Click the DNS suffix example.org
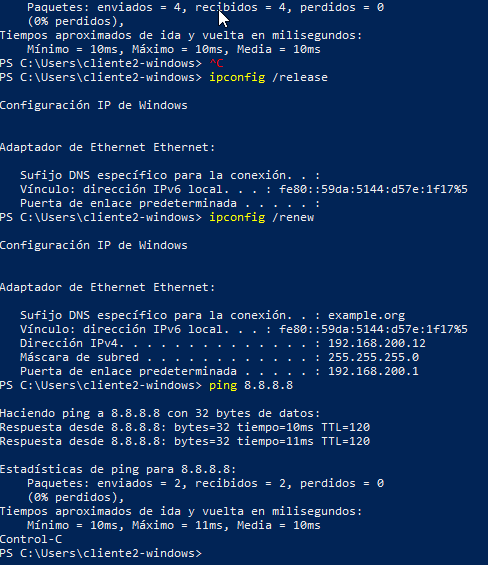The image size is (488, 565). [367, 315]
